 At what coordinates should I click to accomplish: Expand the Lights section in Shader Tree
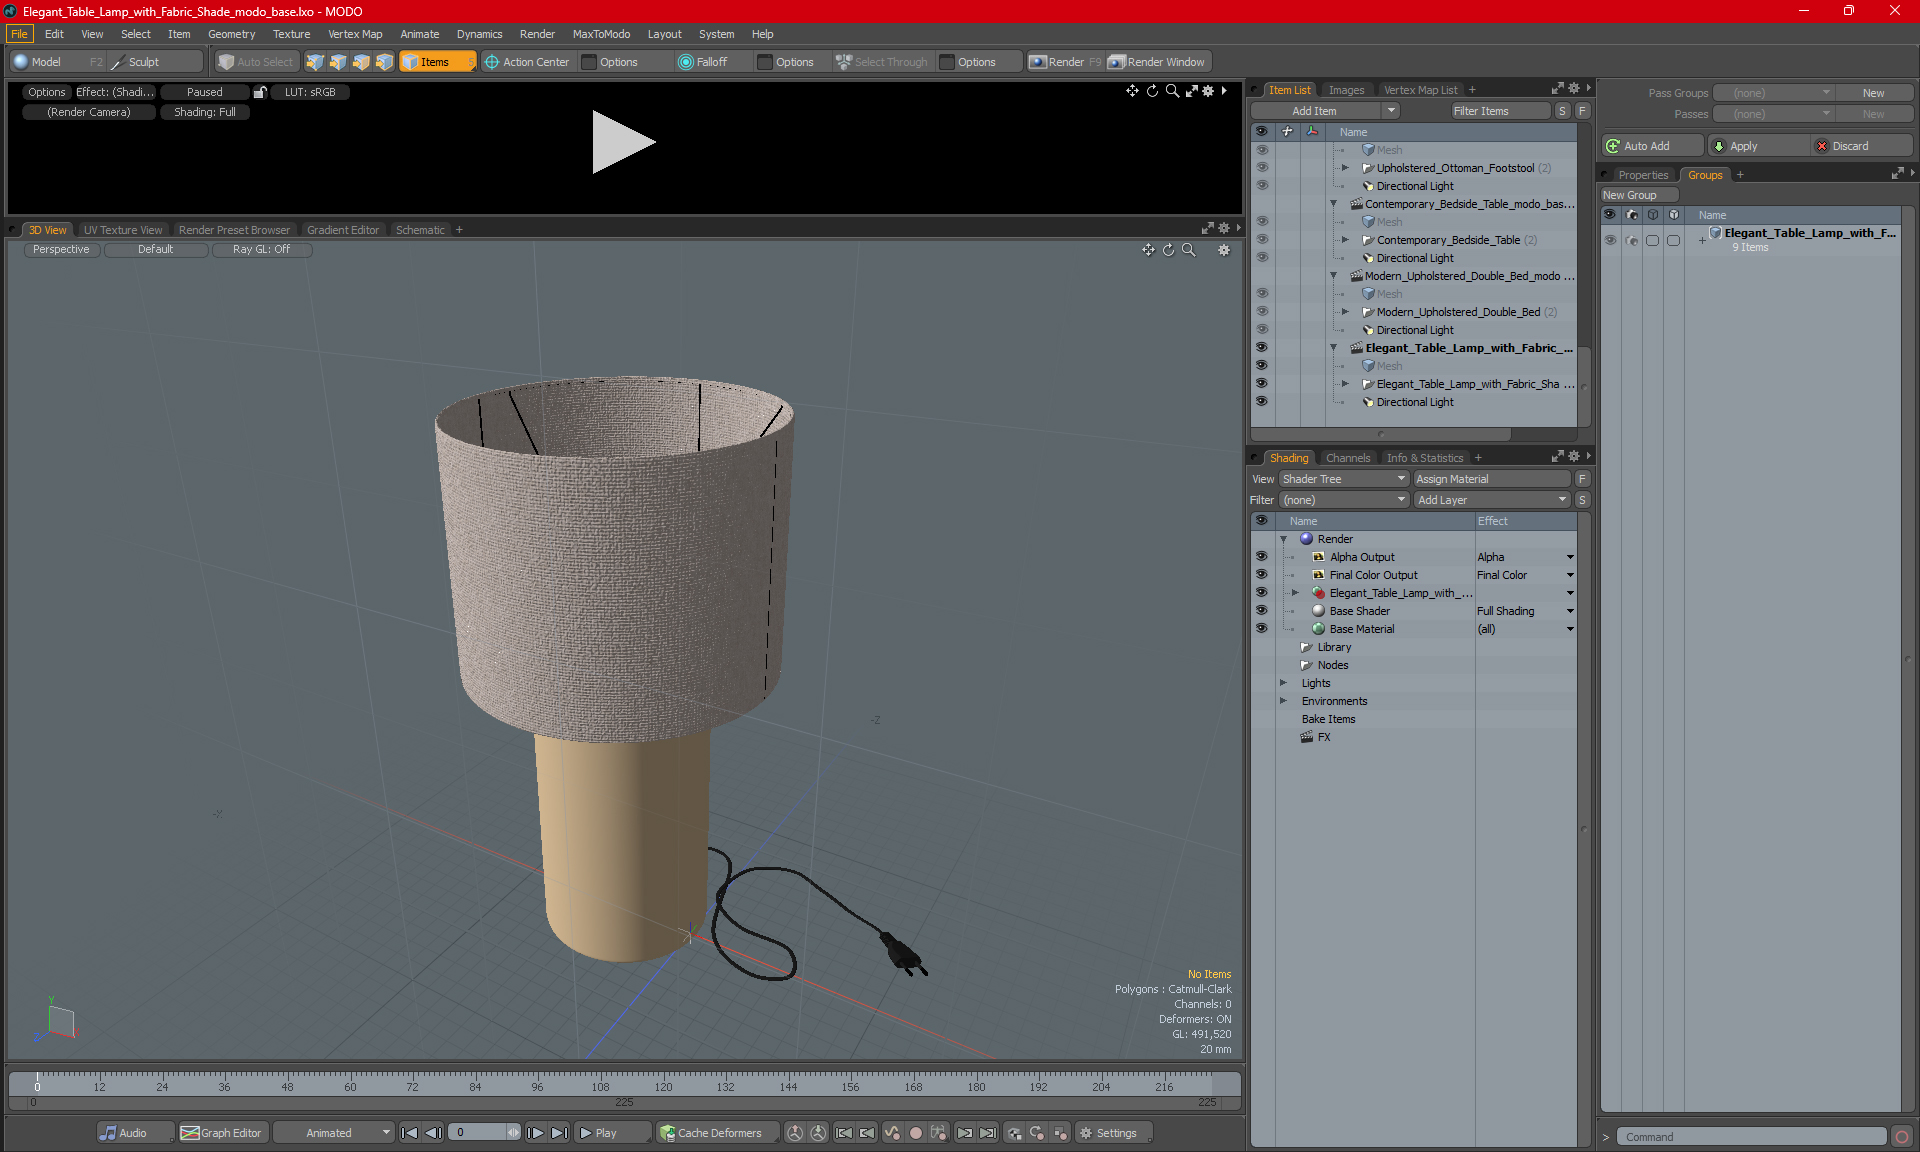point(1282,682)
